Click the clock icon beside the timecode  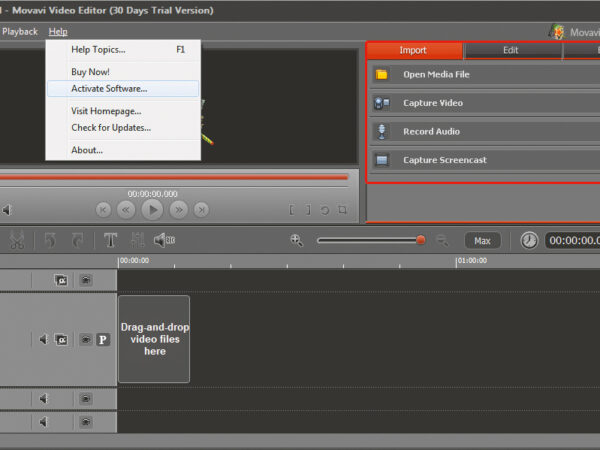[x=529, y=240]
